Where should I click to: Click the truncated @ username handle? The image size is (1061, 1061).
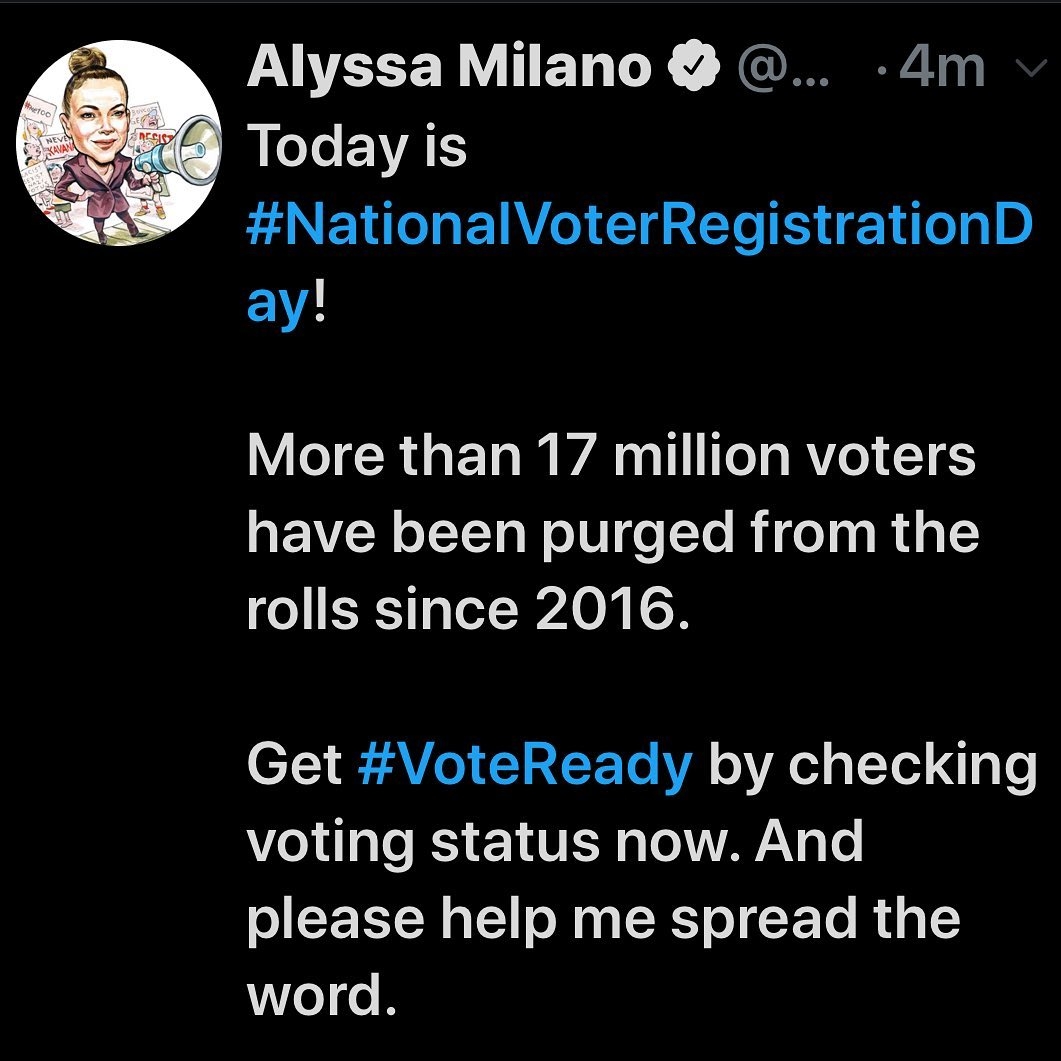(x=783, y=68)
